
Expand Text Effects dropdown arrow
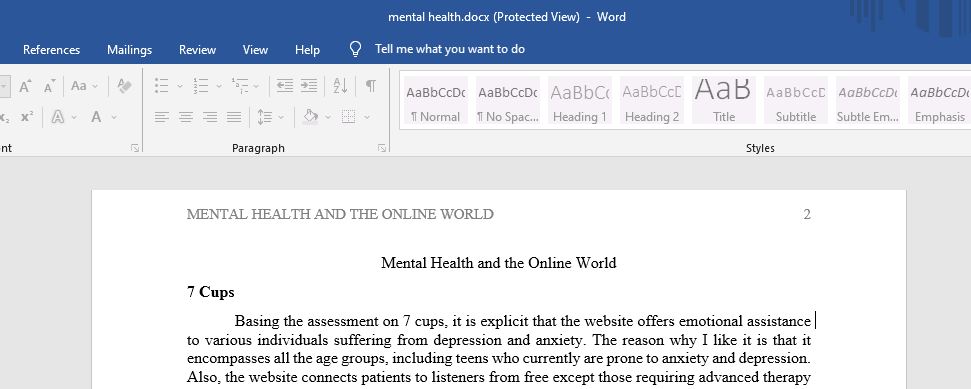click(74, 117)
